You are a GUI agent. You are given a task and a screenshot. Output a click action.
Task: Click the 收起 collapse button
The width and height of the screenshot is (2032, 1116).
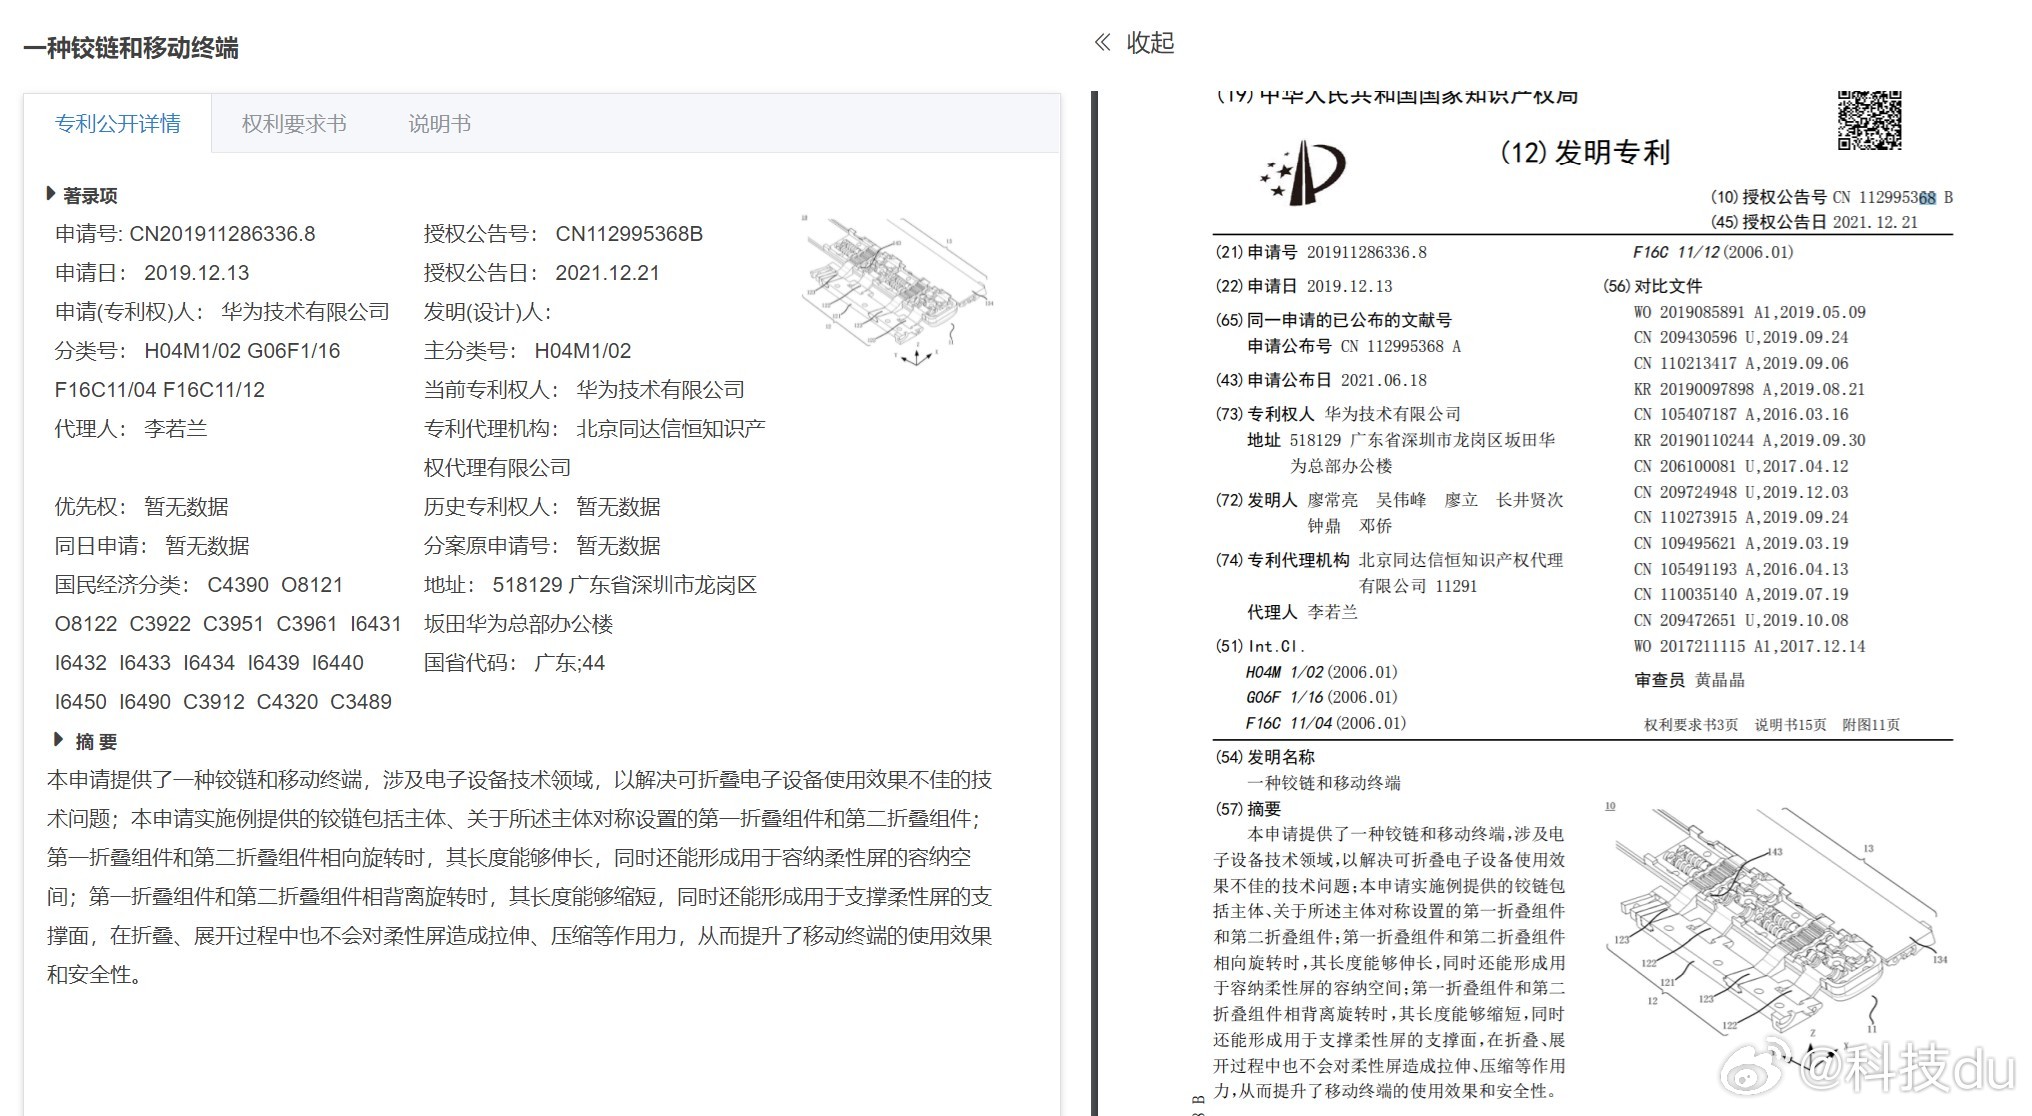[1150, 43]
